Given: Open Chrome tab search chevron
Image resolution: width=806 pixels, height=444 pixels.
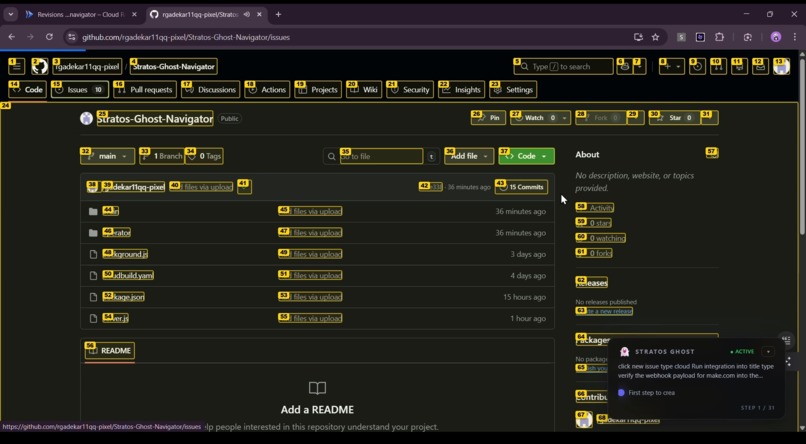Looking at the screenshot, I should (11, 14).
